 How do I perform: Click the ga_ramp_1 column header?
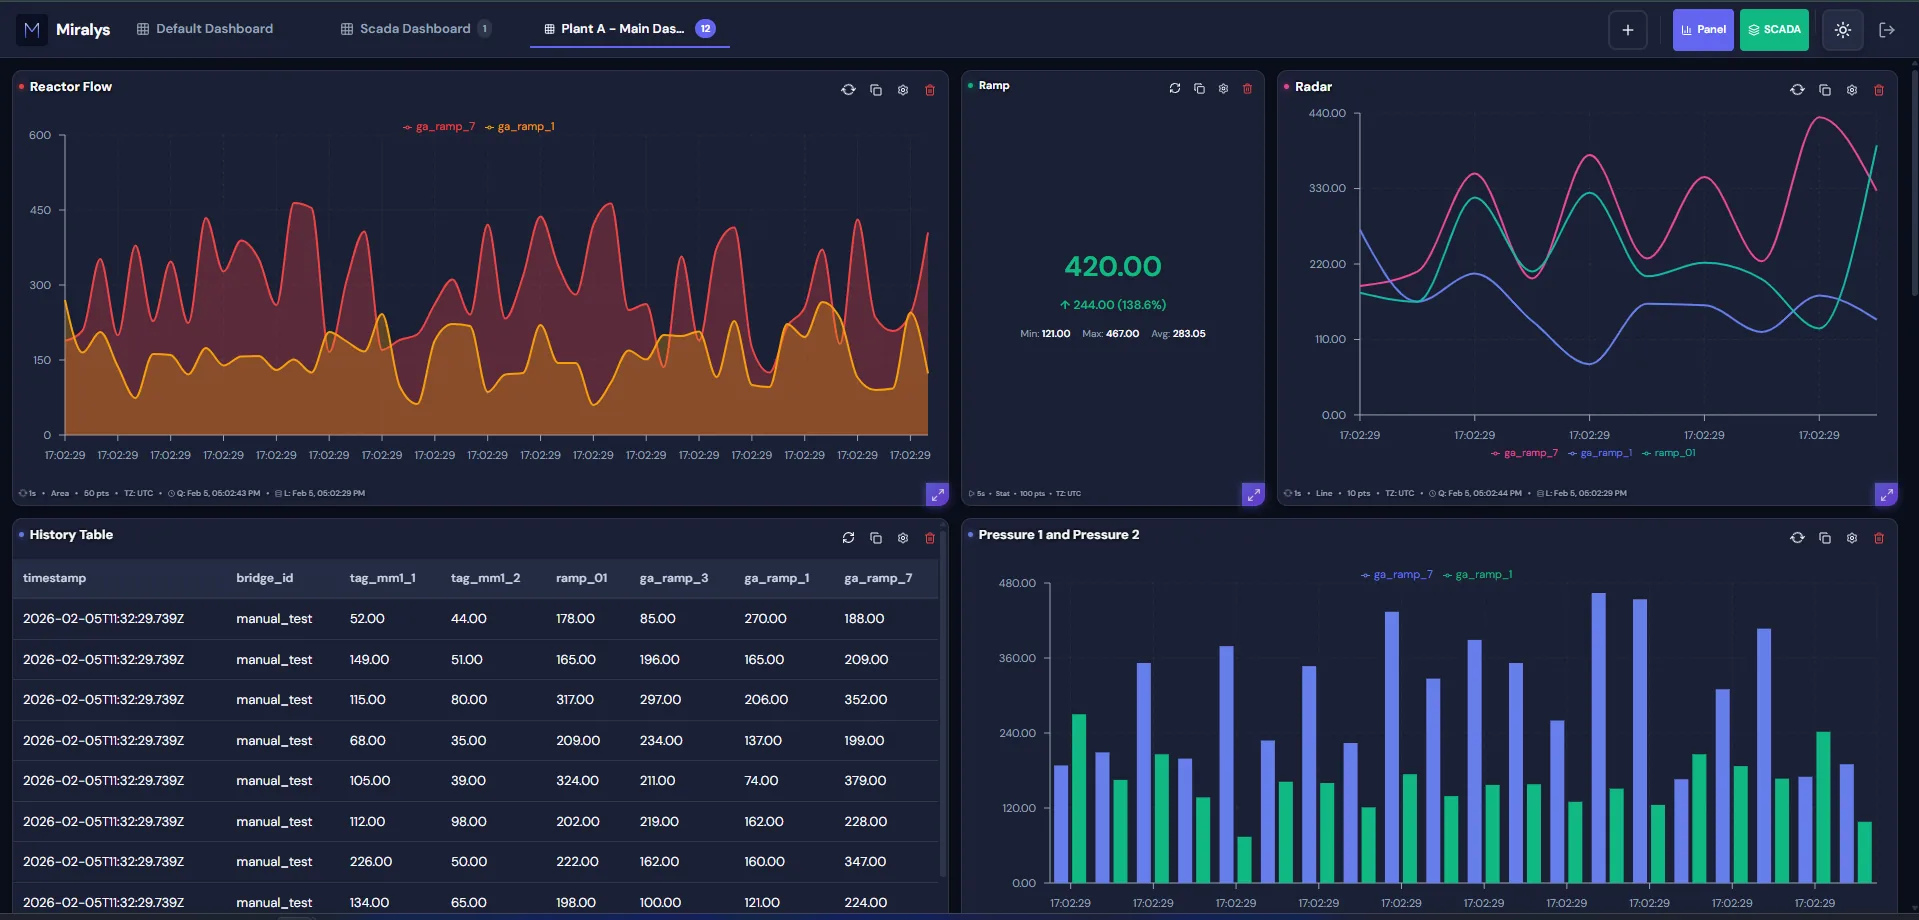(x=777, y=578)
